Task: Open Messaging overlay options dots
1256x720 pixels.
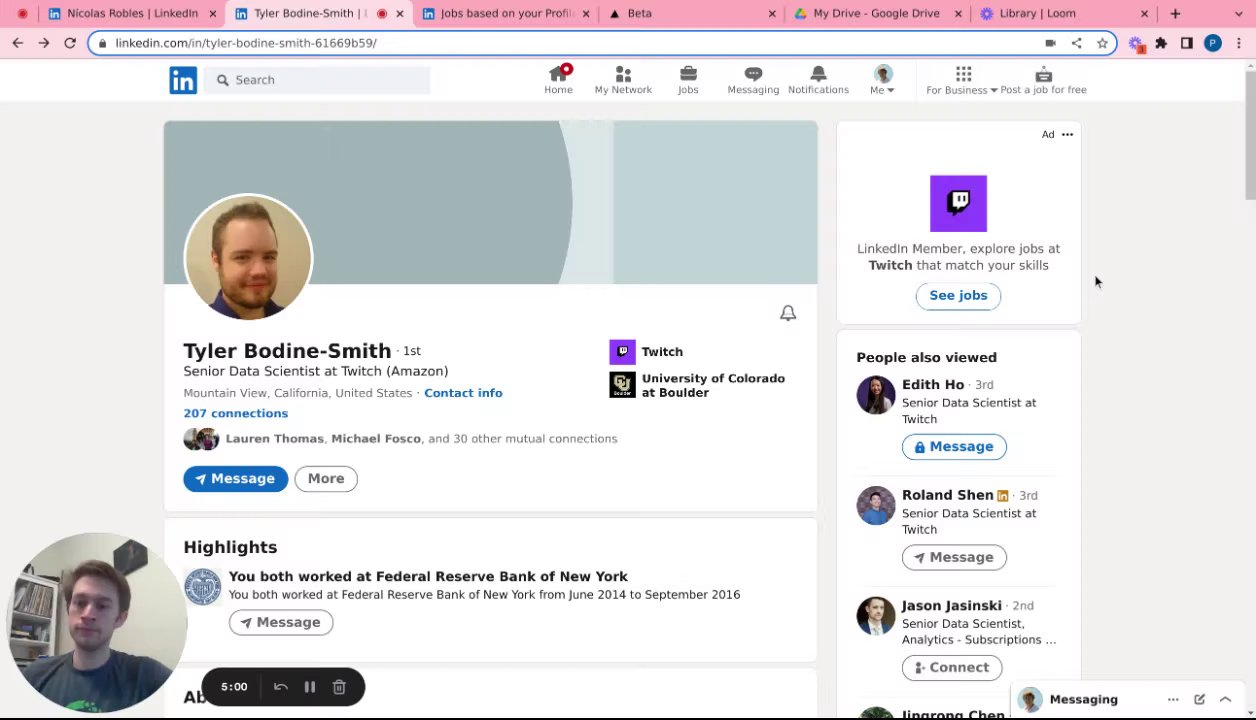Action: tap(1173, 700)
